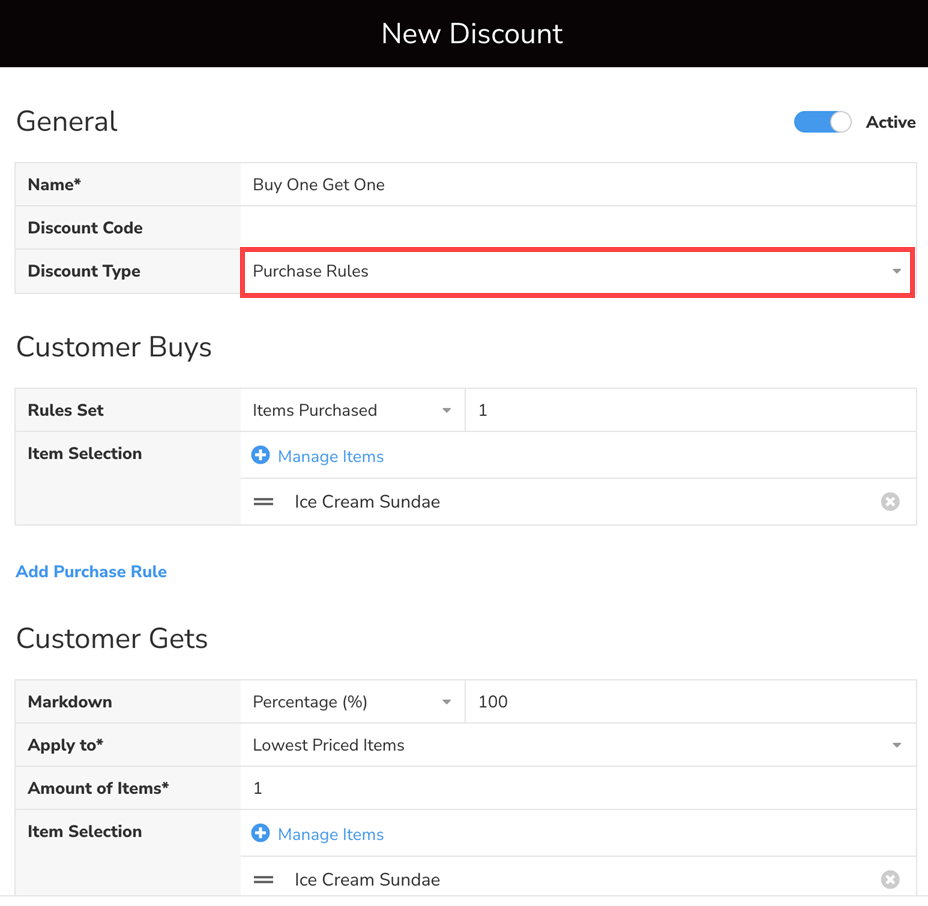
Task: Toggle the Active discount switch
Action: coord(822,122)
